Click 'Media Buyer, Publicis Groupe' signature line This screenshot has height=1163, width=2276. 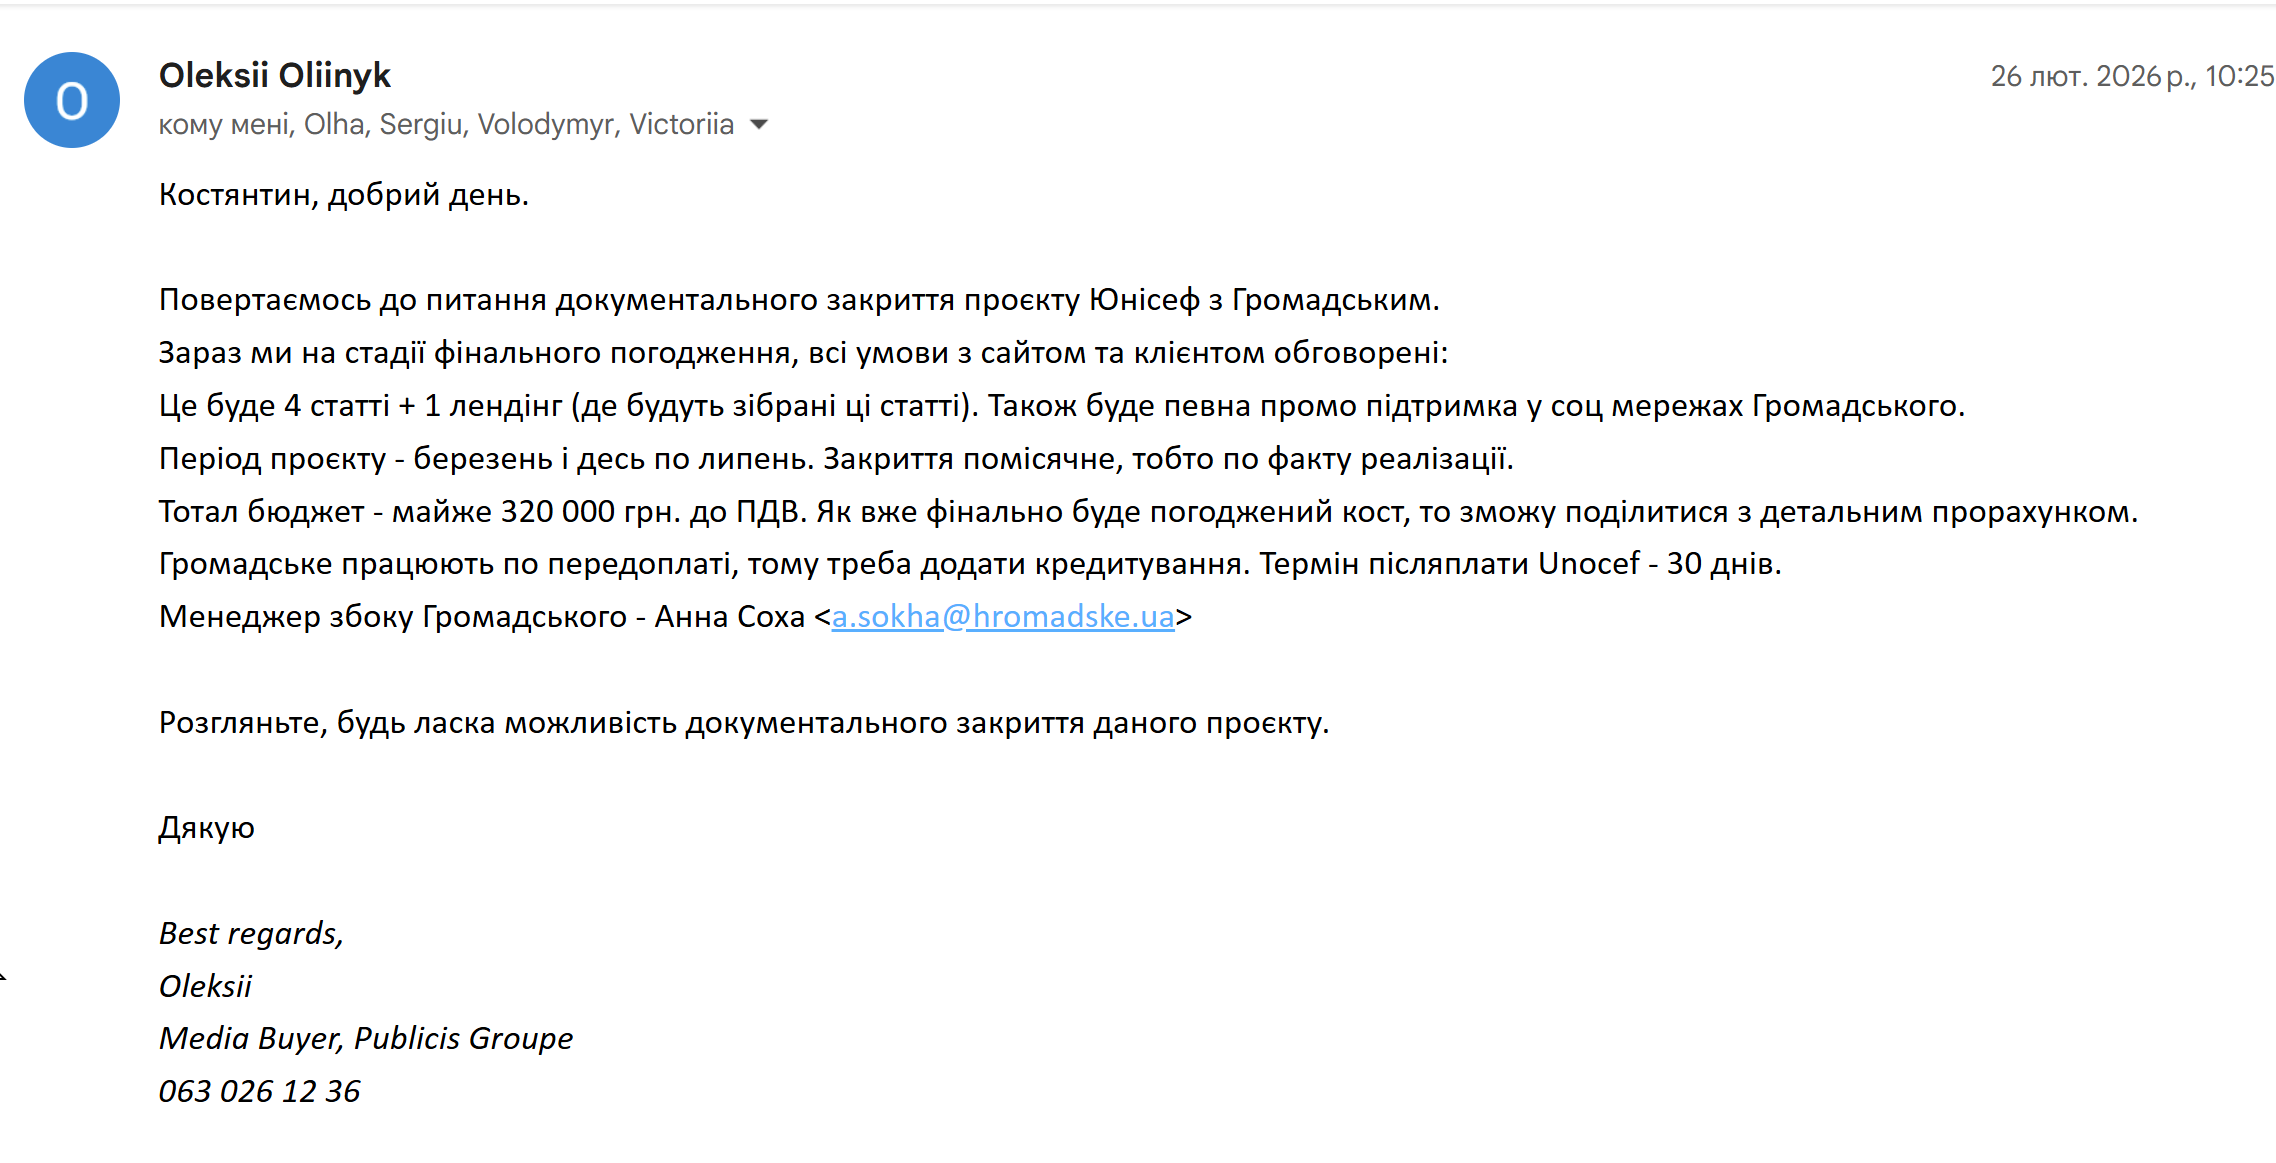tap(366, 1038)
